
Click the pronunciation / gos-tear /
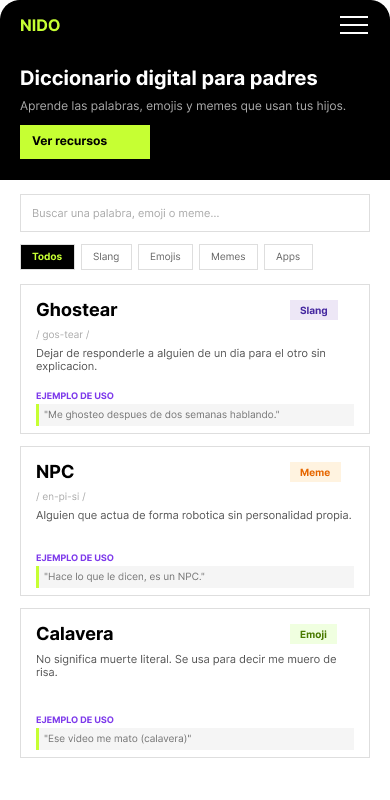63,335
